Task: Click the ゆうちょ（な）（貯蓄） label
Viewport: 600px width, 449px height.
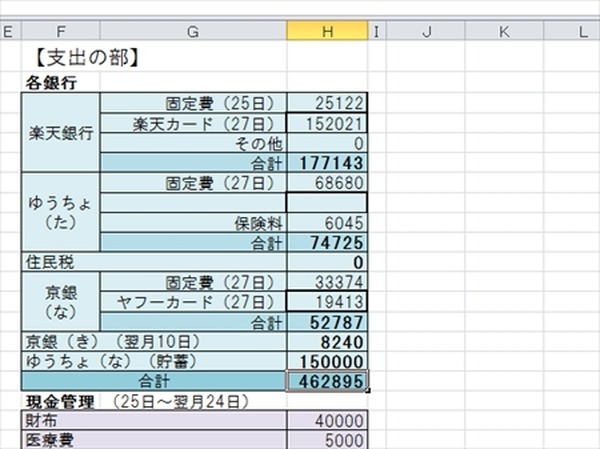Action: 154,362
